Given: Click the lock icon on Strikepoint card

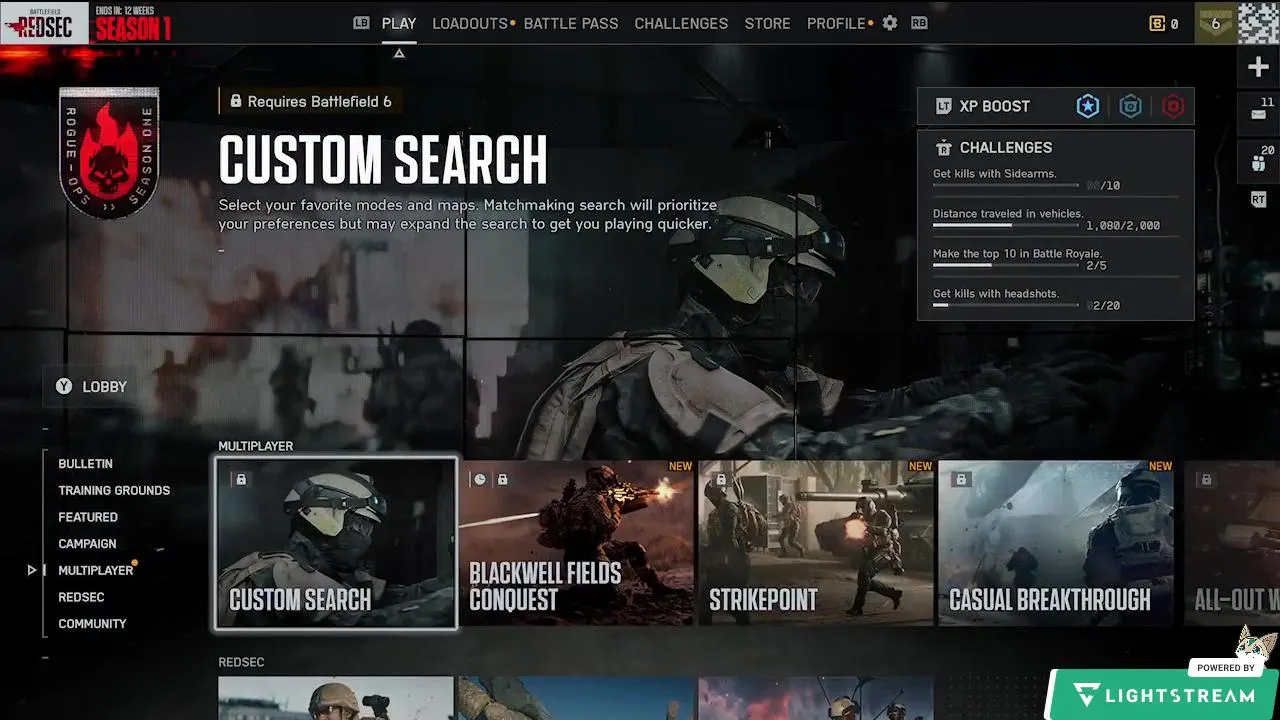Looking at the screenshot, I should [721, 479].
